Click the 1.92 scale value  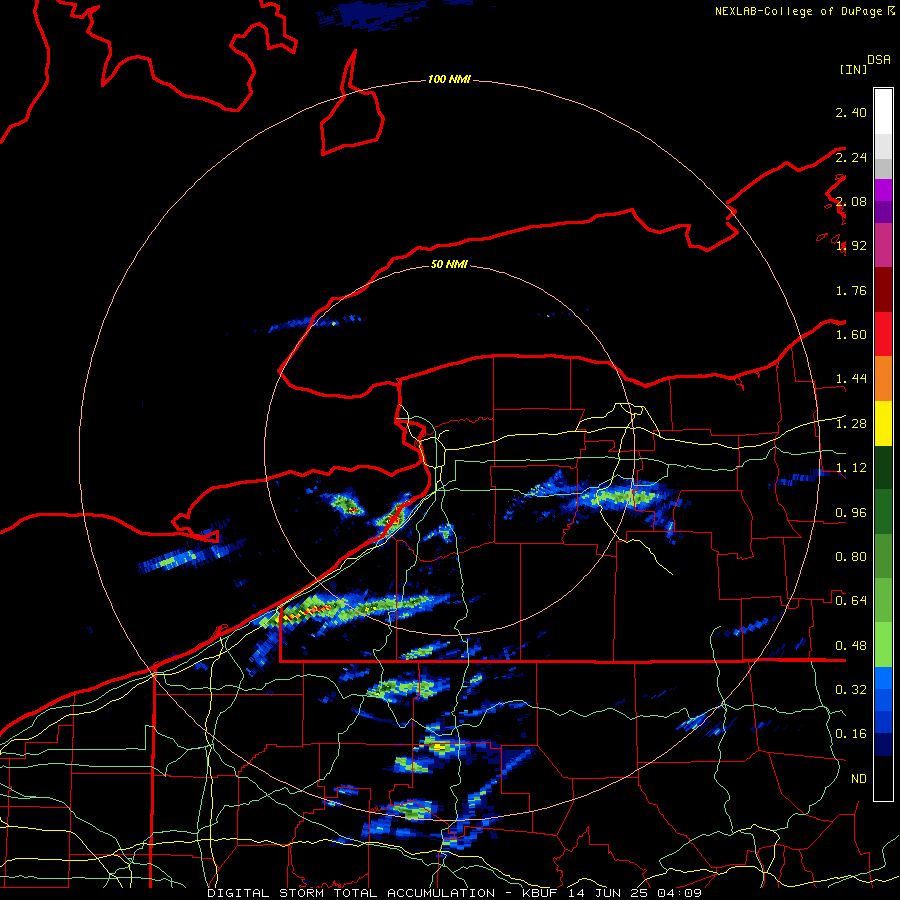(851, 246)
